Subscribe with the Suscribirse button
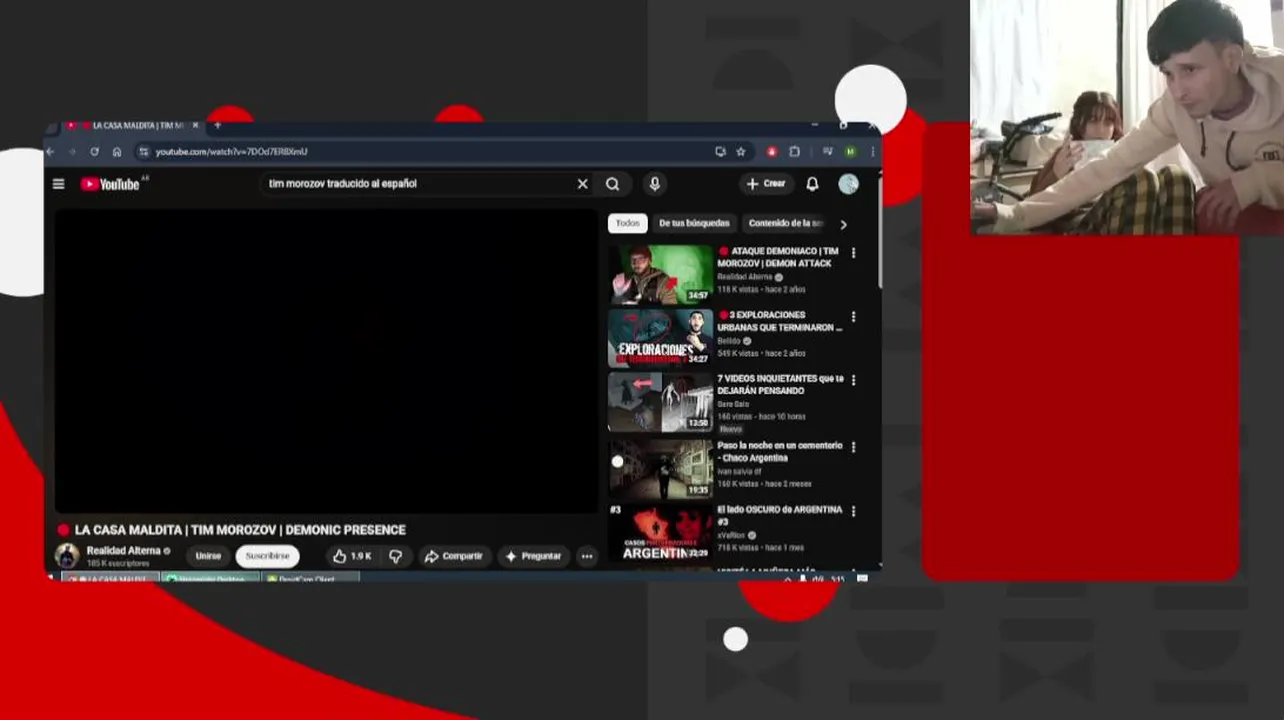 [267, 556]
